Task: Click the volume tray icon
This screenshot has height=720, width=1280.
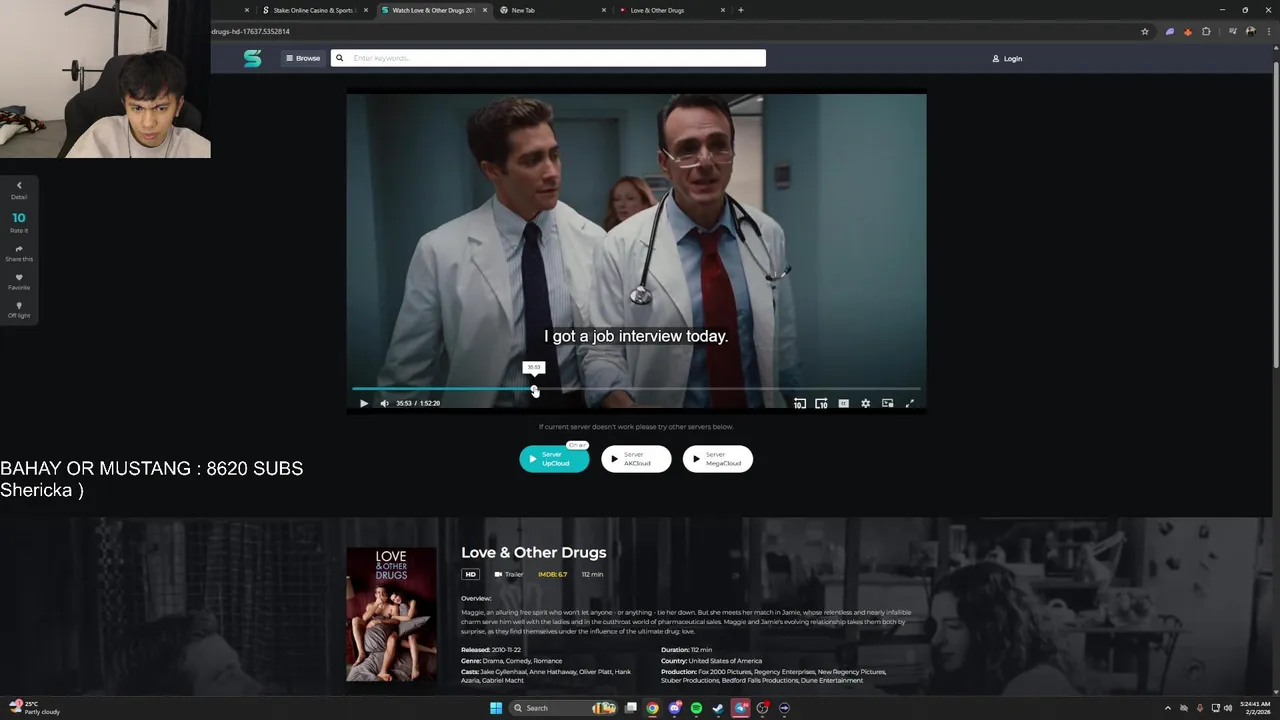Action: coord(1228,708)
